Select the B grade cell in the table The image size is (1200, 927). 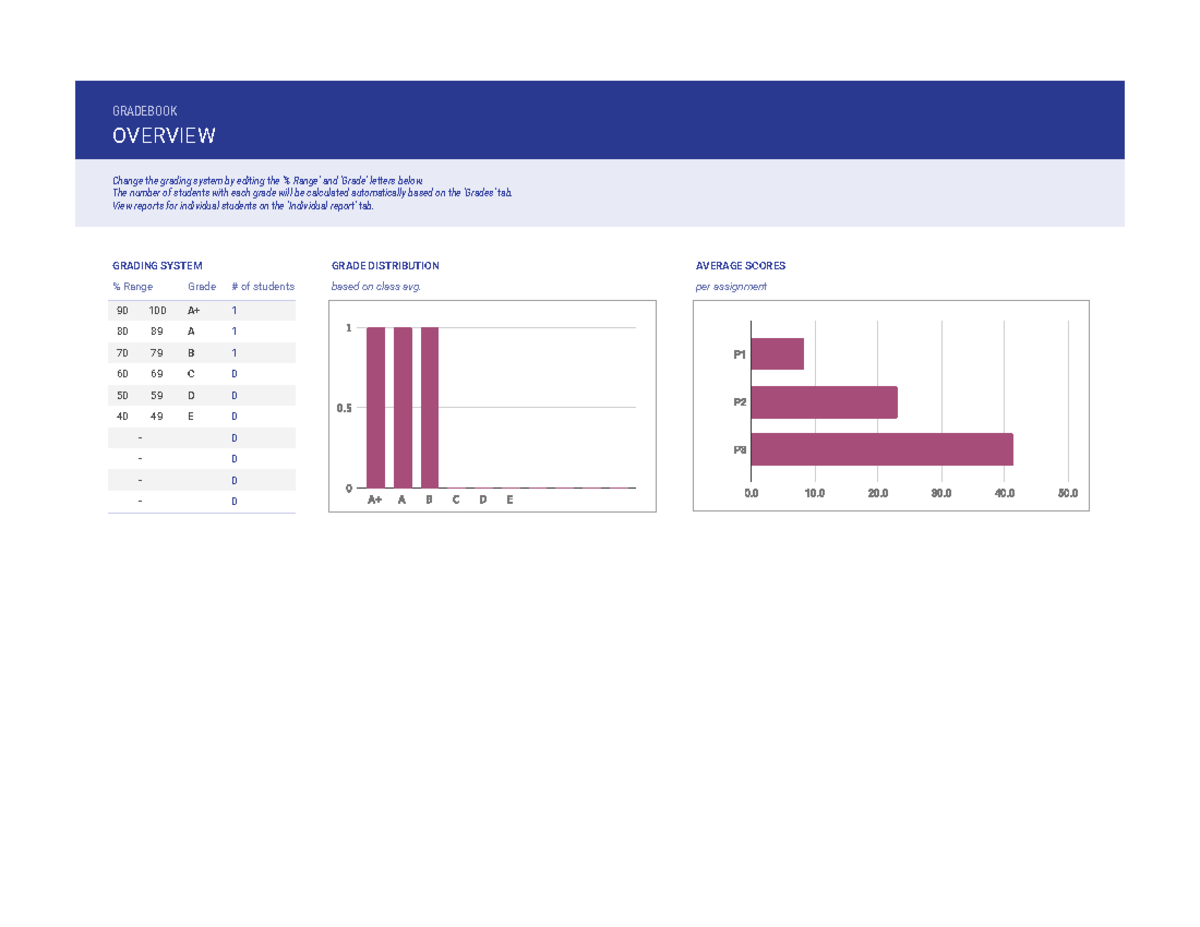tap(191, 353)
